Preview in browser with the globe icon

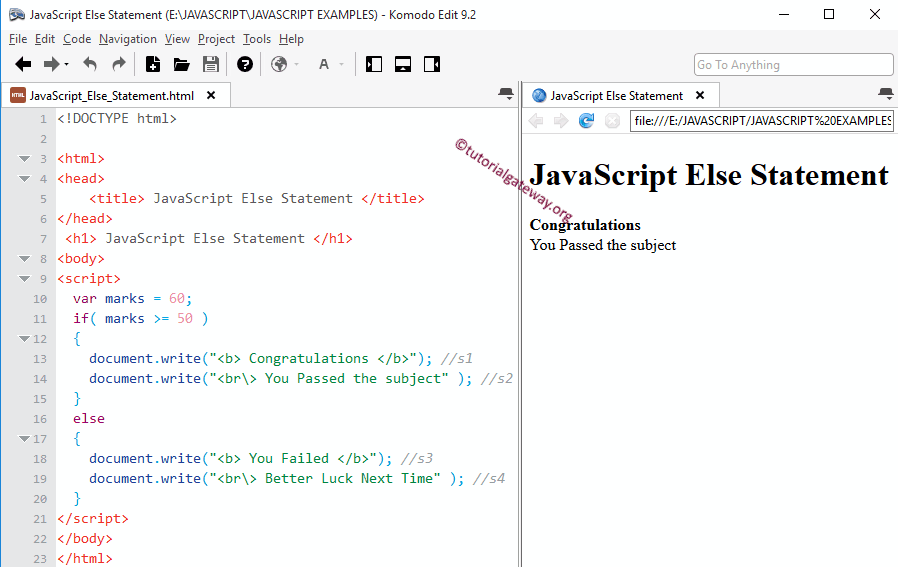(x=279, y=64)
